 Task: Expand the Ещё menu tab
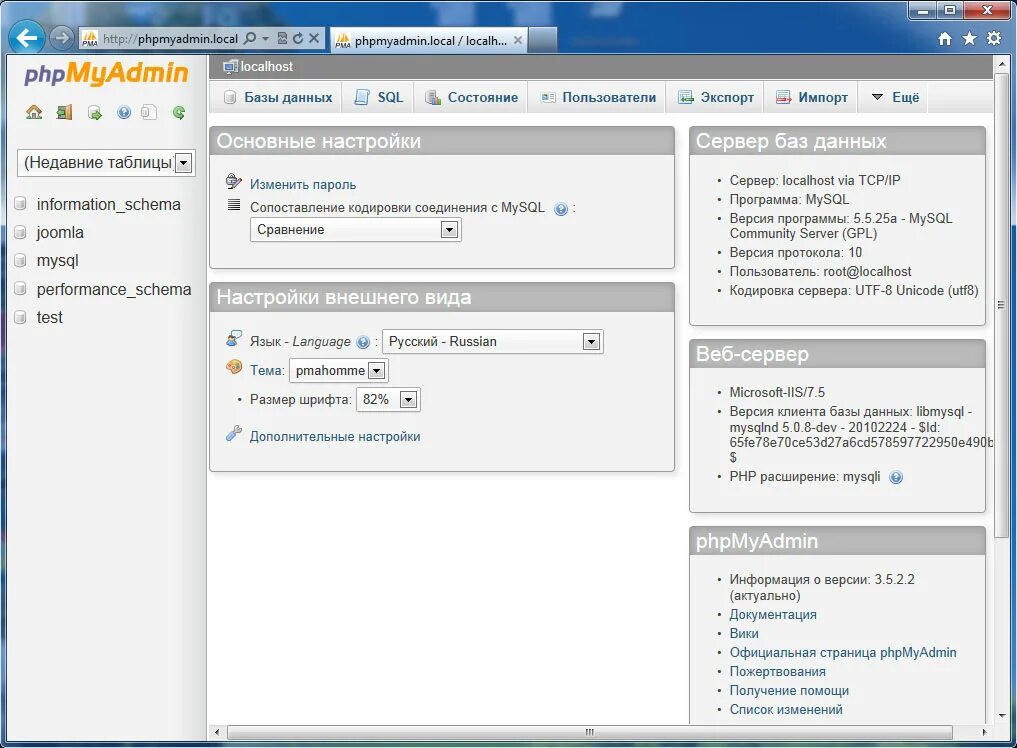tap(896, 97)
